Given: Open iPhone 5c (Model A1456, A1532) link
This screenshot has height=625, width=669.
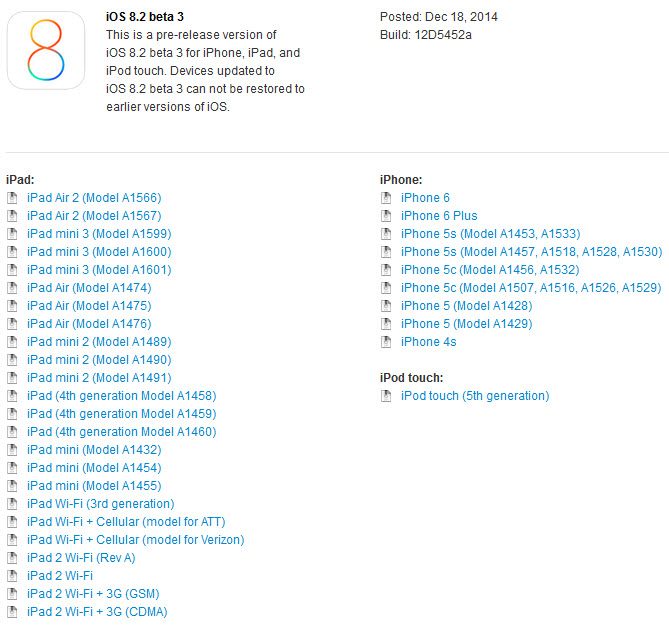Looking at the screenshot, I should [x=490, y=270].
